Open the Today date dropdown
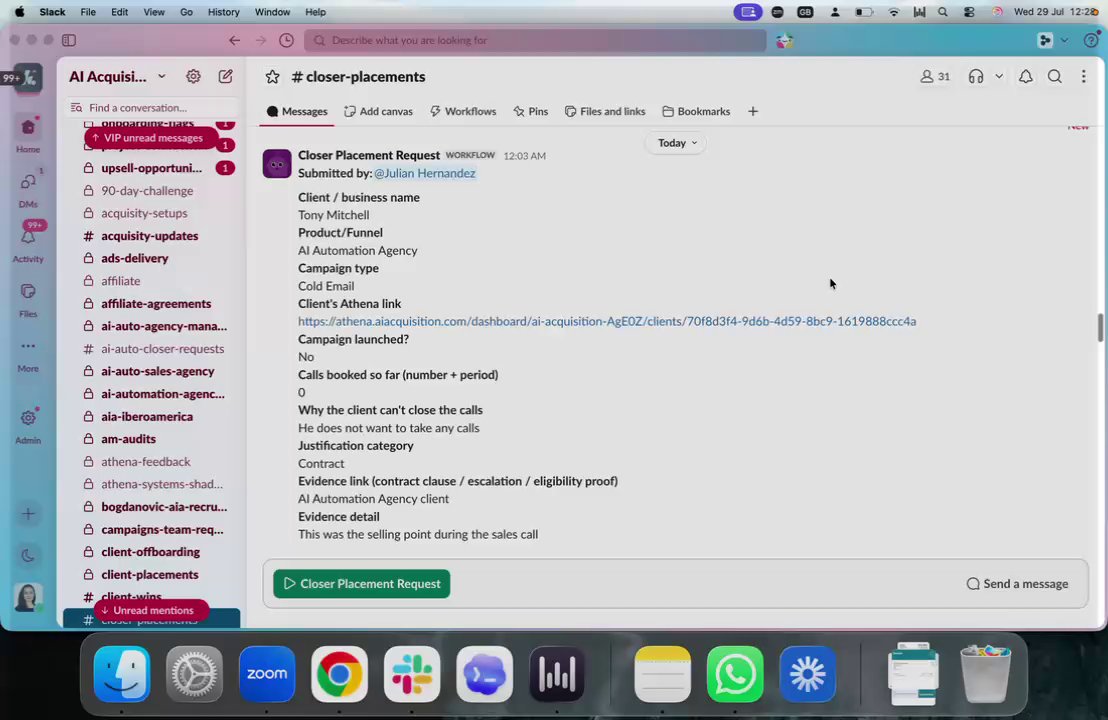 point(676,143)
